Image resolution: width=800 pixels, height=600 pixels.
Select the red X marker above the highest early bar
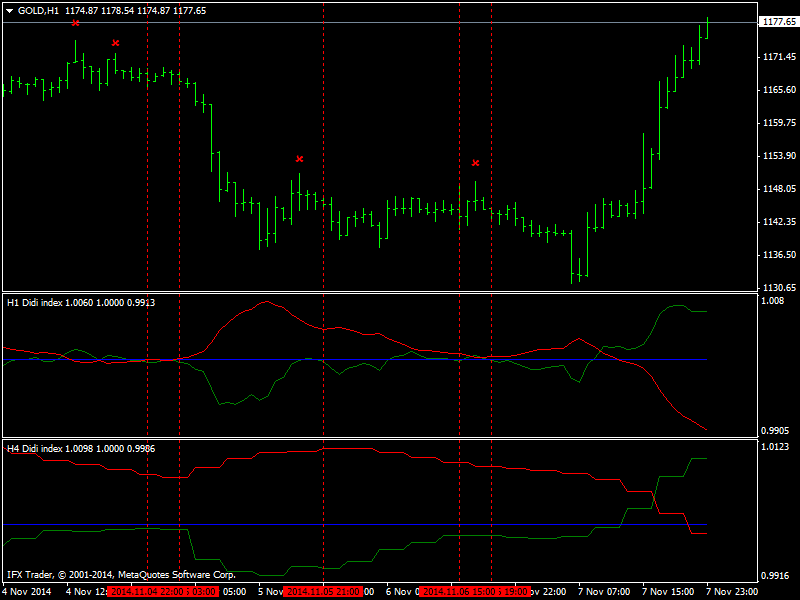pos(76,23)
